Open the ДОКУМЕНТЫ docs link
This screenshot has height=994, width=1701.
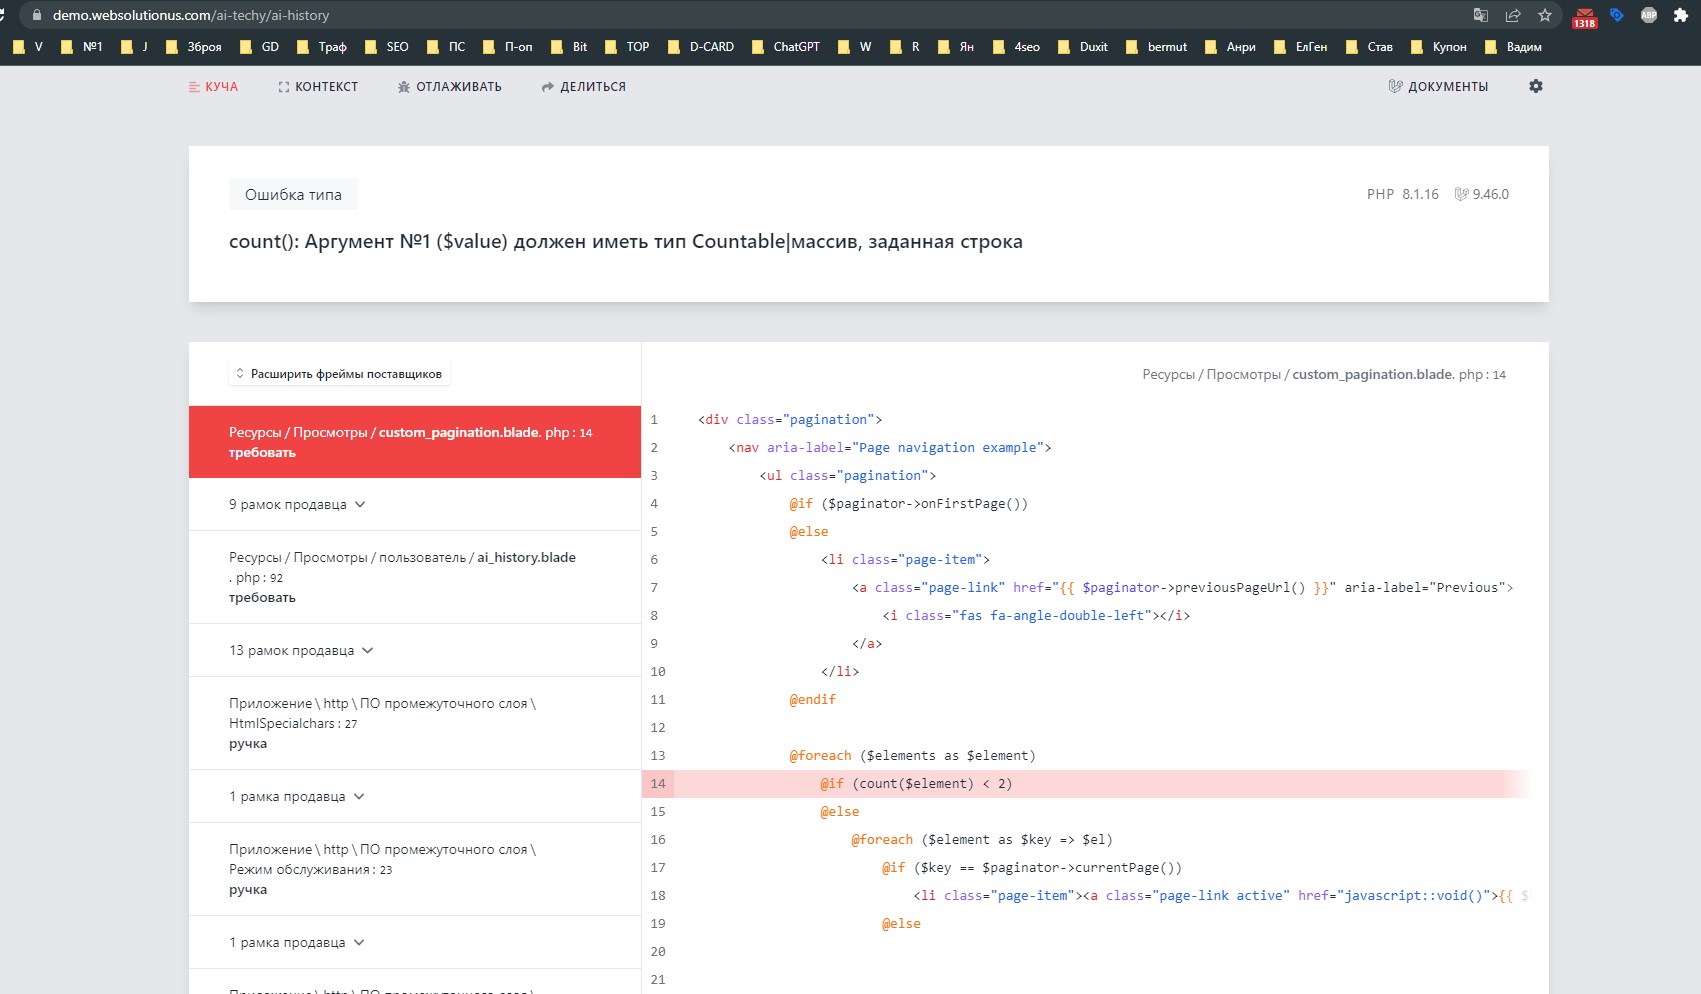[x=1438, y=87]
